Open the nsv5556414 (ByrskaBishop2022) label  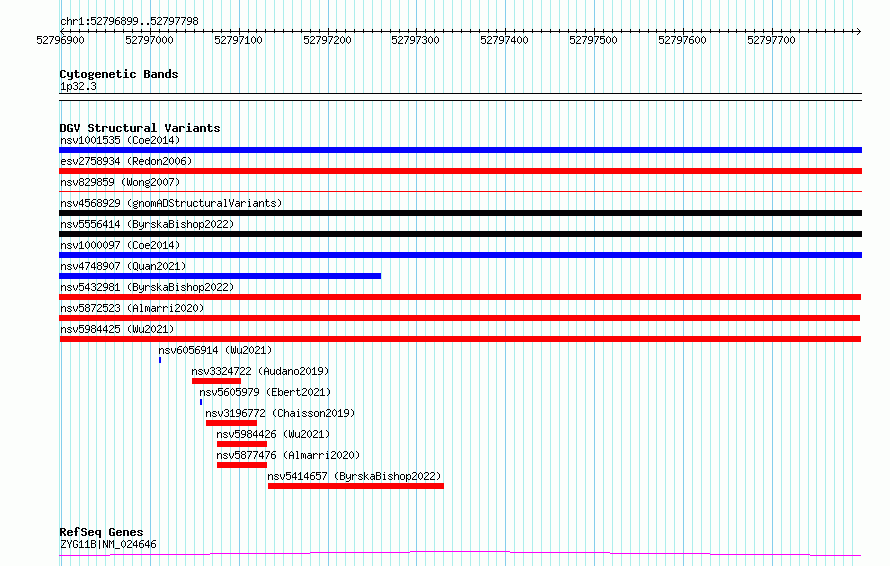click(x=147, y=224)
